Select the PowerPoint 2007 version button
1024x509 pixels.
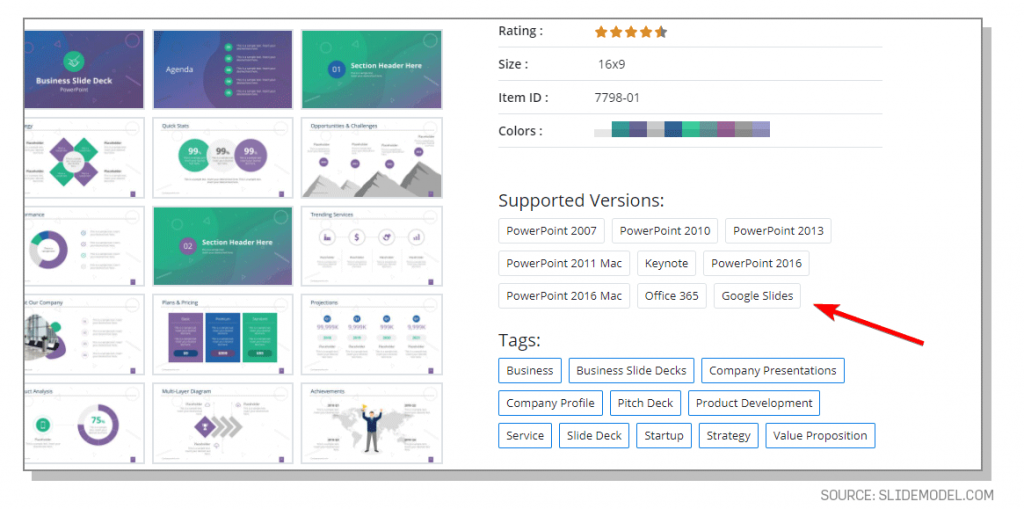[551, 231]
